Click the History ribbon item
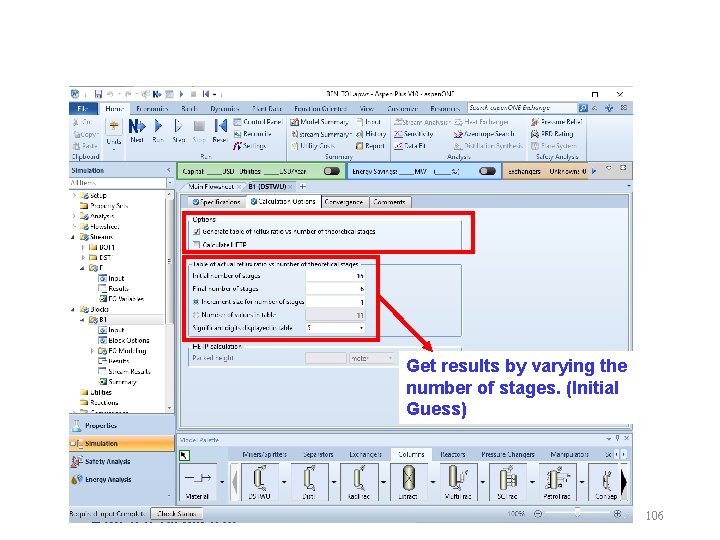The height and width of the screenshot is (540, 720). click(371, 134)
